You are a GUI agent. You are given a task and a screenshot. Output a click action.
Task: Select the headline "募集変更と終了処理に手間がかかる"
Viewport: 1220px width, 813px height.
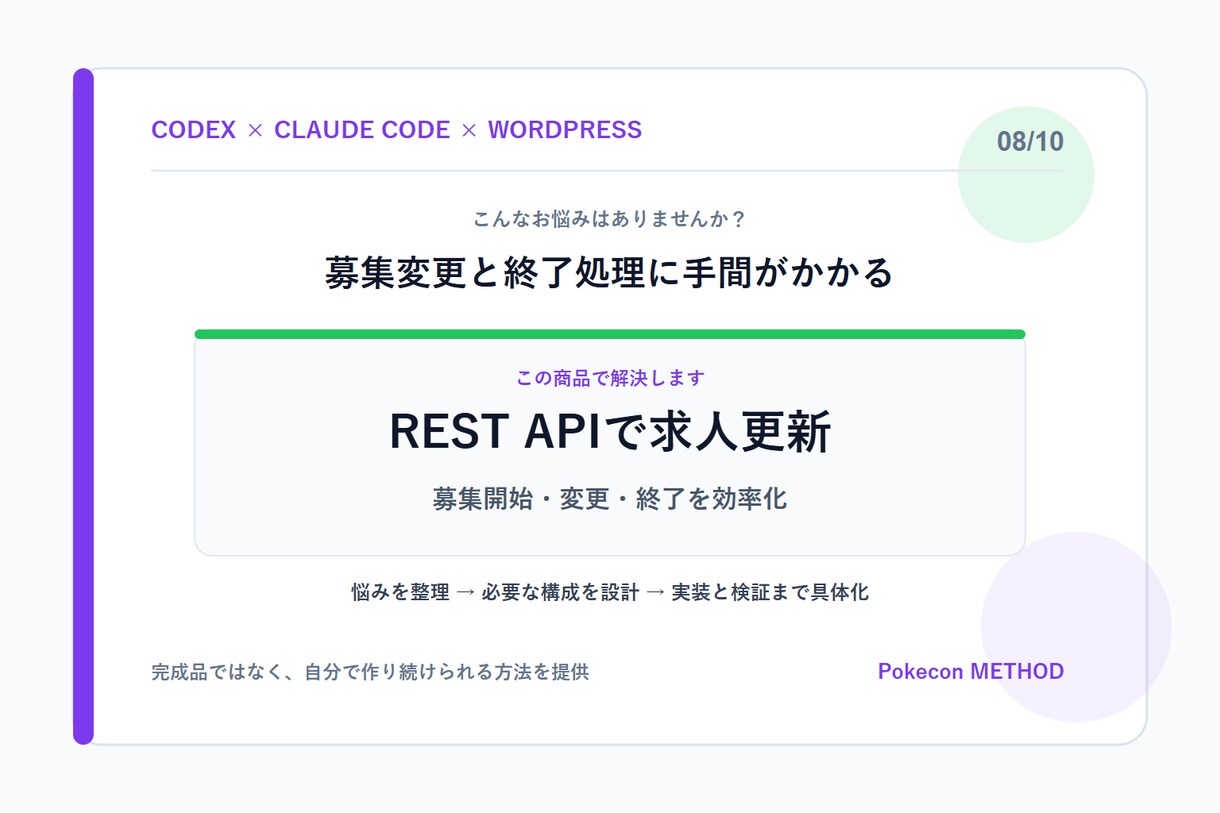[609, 272]
